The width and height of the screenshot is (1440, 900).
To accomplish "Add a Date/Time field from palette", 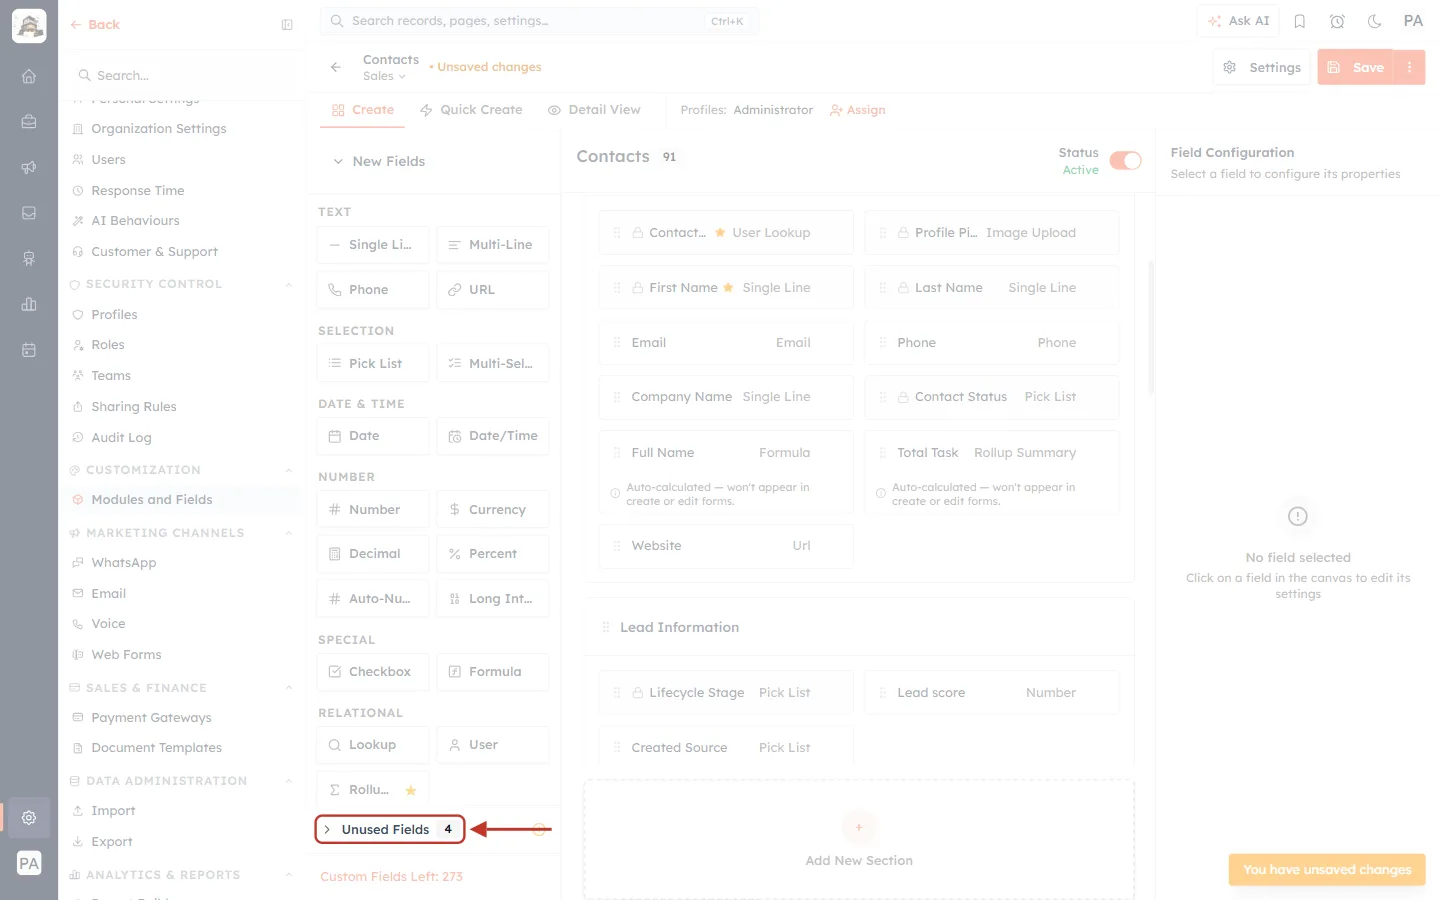I will coord(493,436).
